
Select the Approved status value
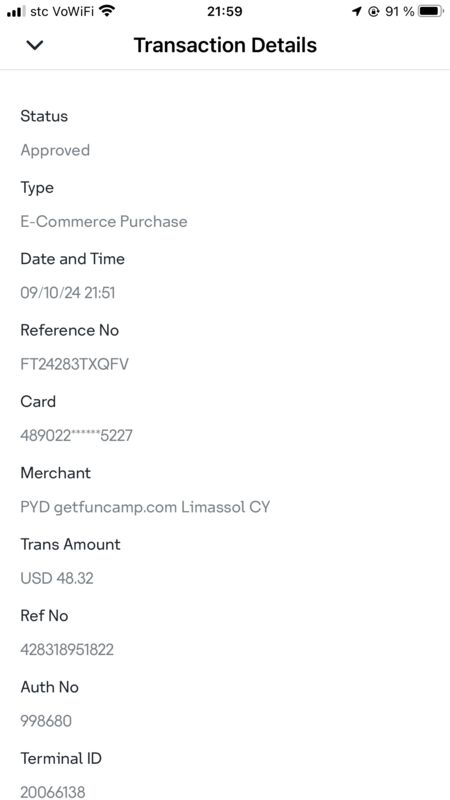point(55,150)
